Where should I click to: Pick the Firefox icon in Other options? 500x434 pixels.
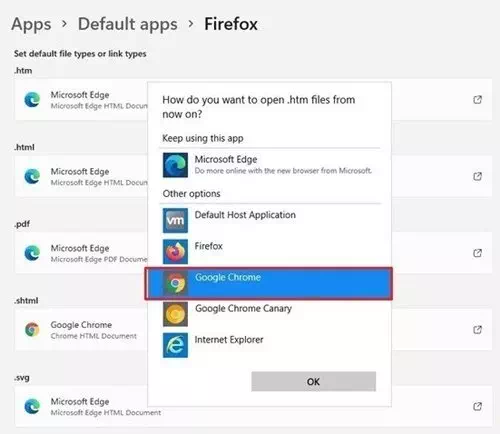tap(175, 252)
